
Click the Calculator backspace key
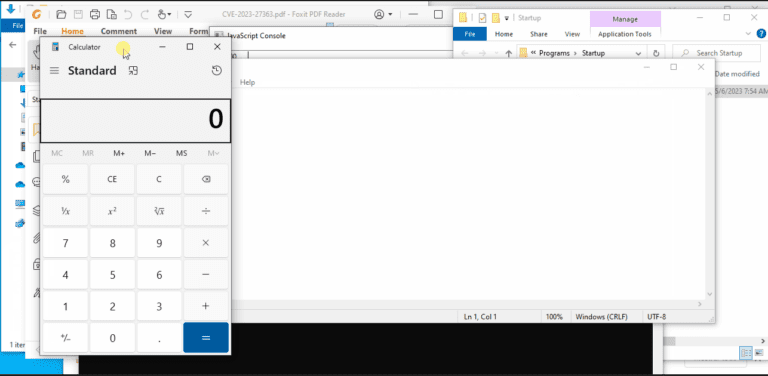coord(206,179)
